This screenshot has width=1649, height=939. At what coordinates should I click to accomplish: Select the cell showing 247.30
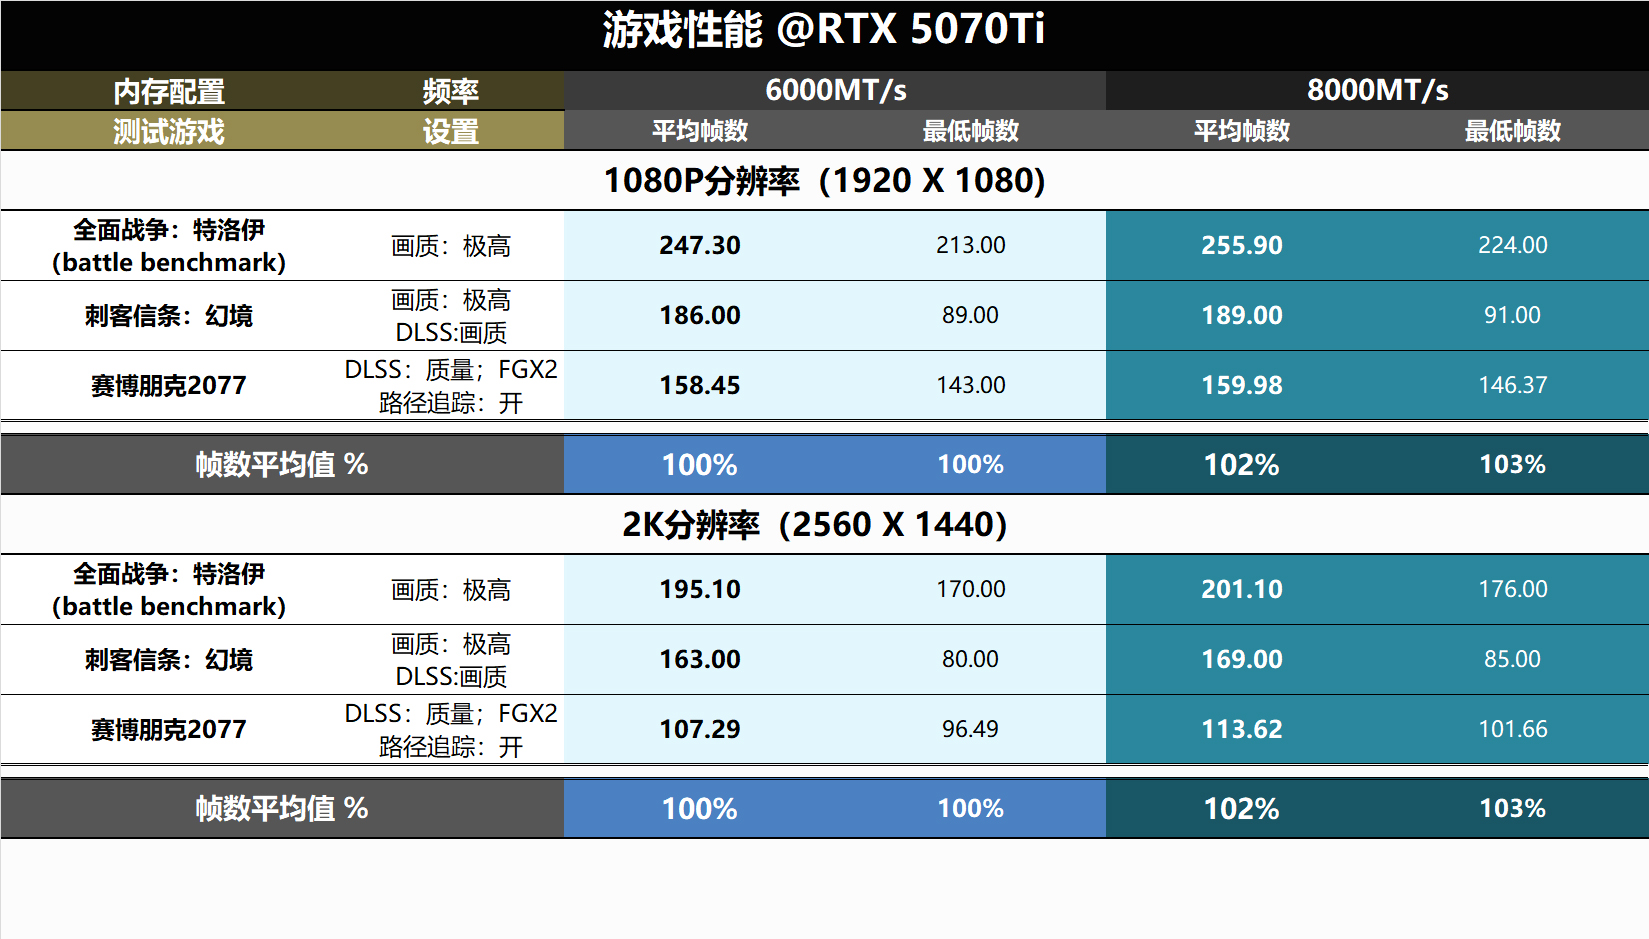click(700, 245)
